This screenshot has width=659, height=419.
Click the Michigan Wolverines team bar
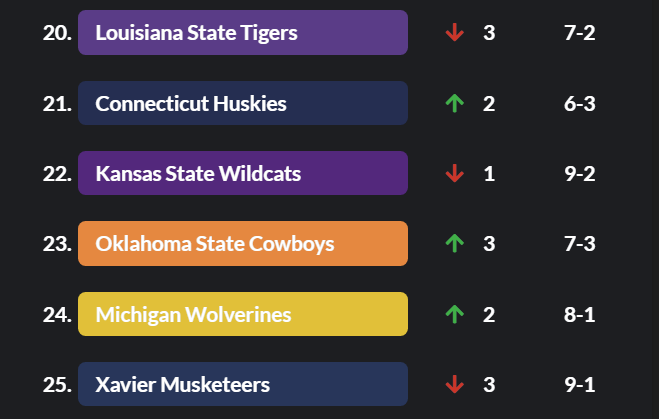pyautogui.click(x=242, y=315)
